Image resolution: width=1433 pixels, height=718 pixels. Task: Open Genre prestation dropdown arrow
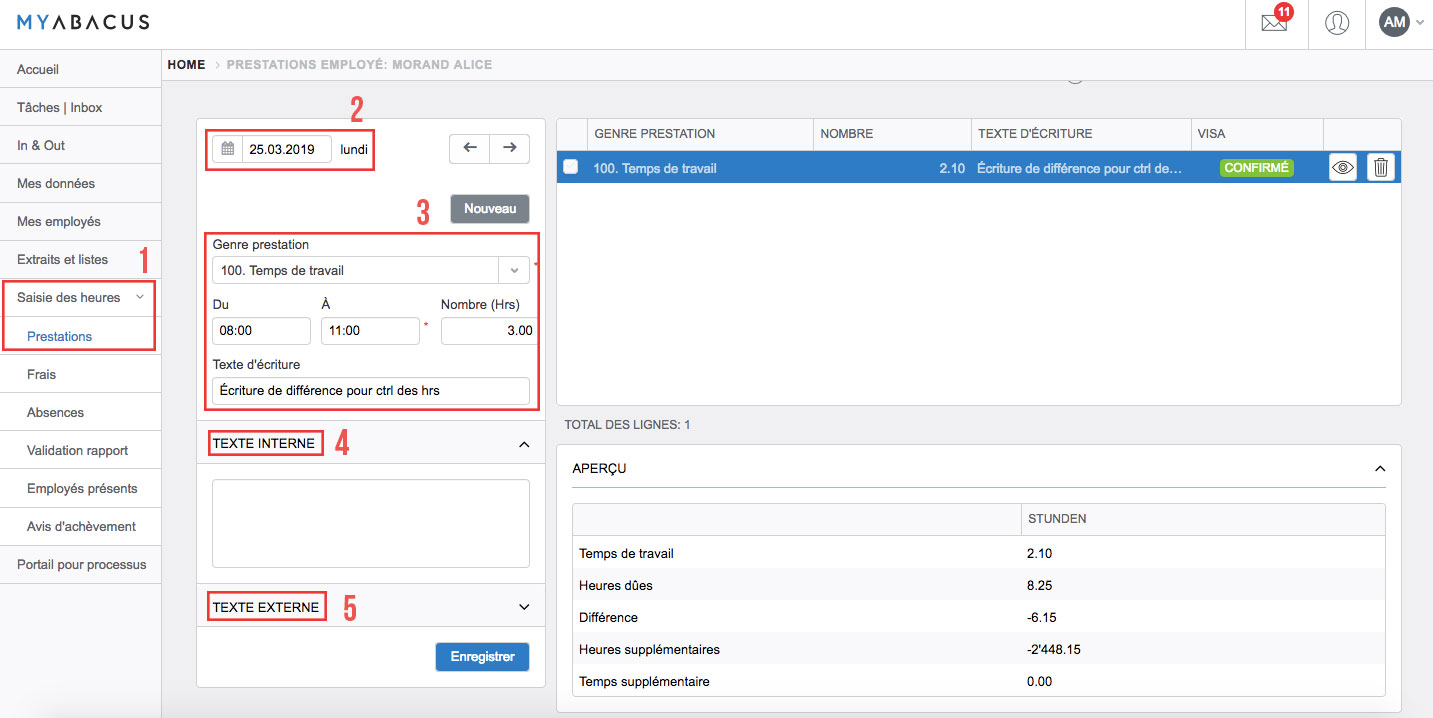point(514,270)
